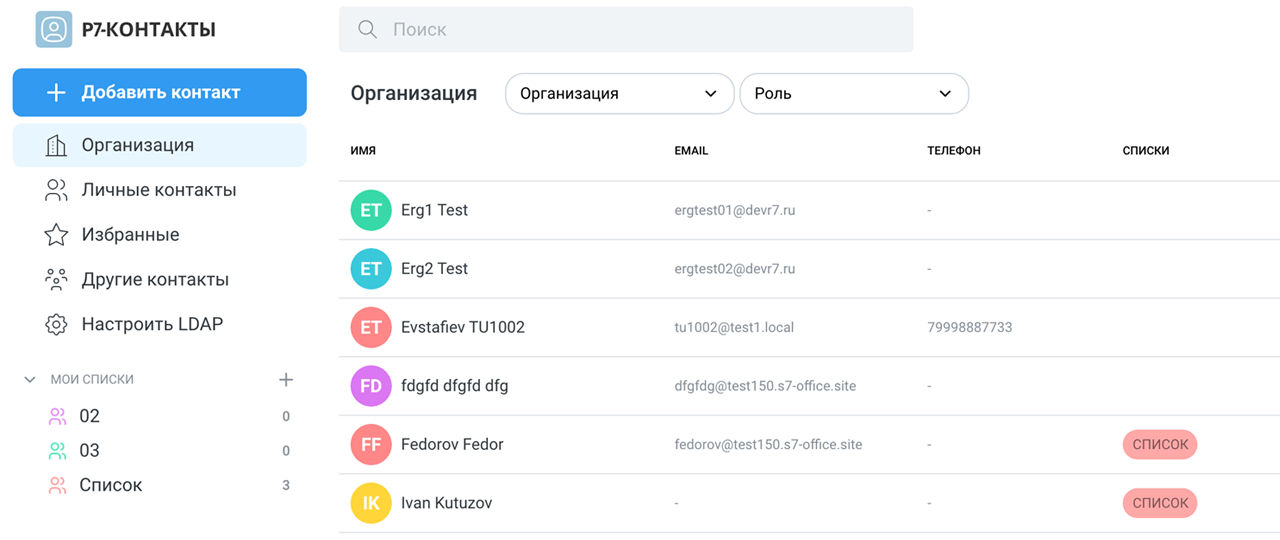This screenshot has height=540, width=1280.
Task: Click the yellow IK avatar of Ivan Kutuzov
Action: coord(371,503)
